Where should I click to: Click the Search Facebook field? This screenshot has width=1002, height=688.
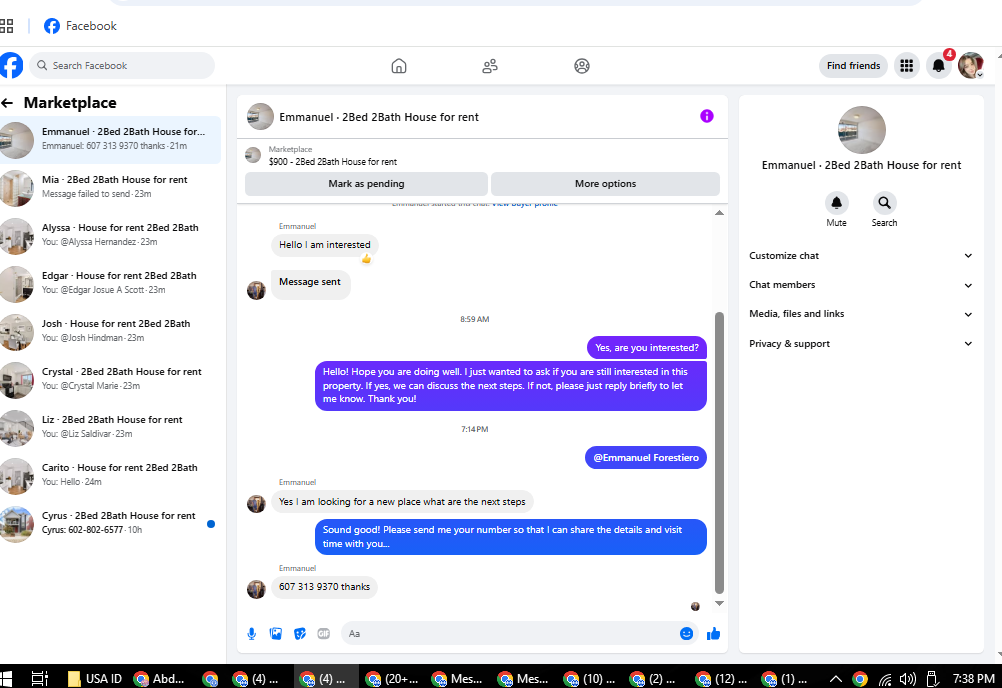pyautogui.click(x=122, y=65)
